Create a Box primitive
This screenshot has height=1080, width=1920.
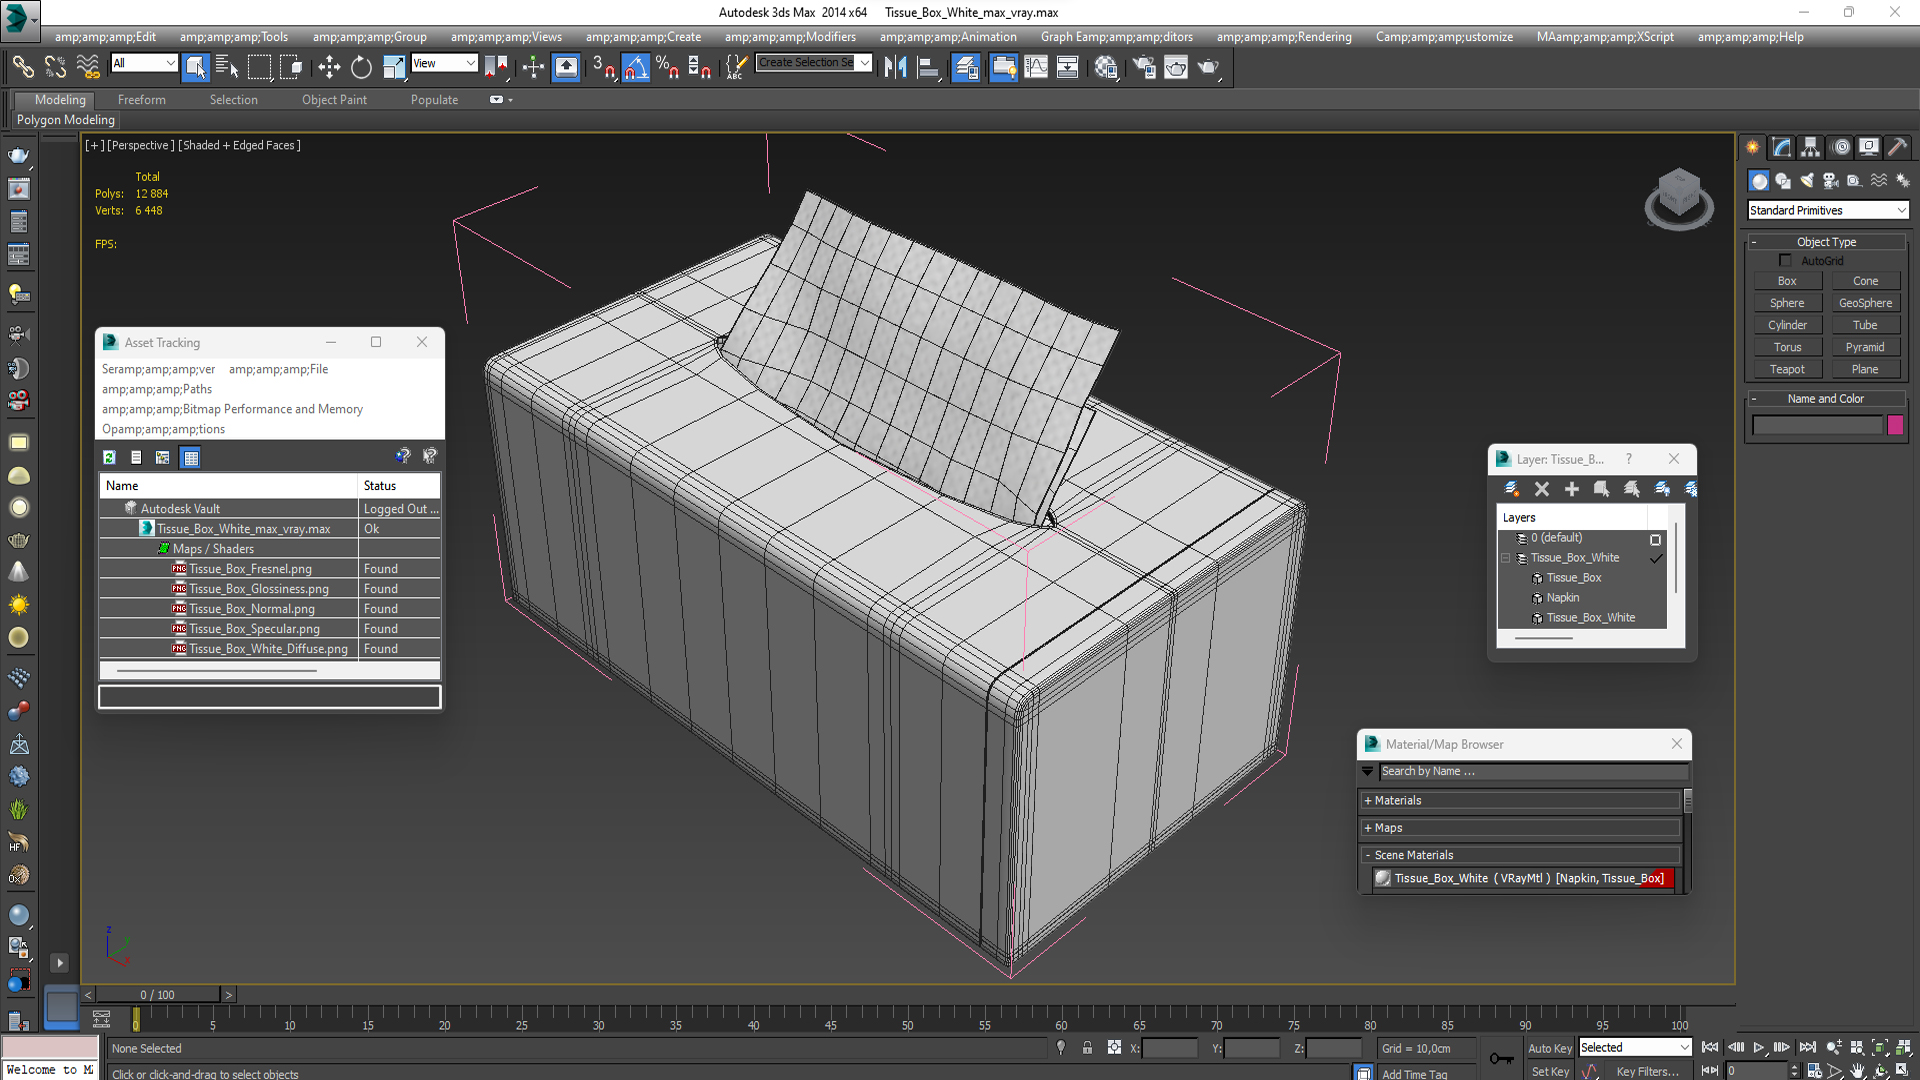coord(1787,281)
